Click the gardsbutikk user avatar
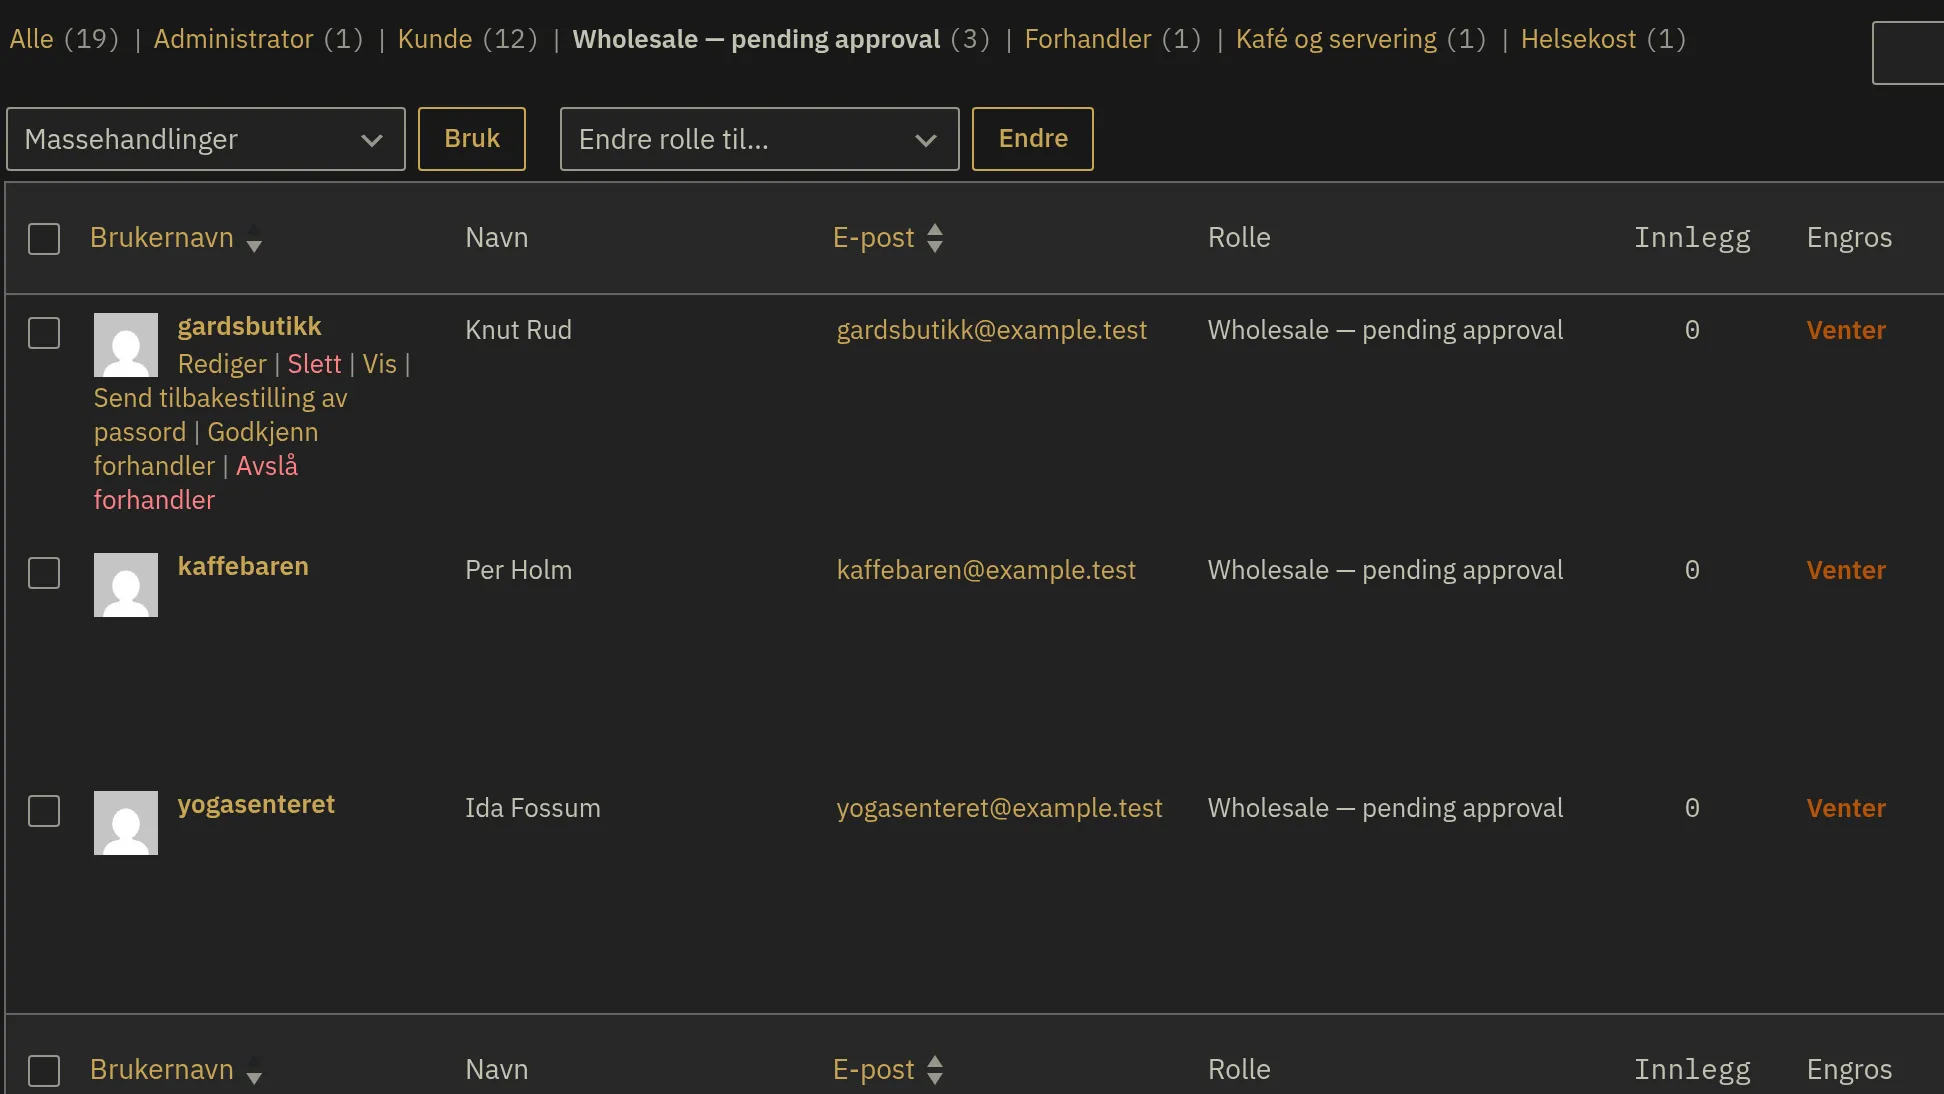 click(x=126, y=345)
